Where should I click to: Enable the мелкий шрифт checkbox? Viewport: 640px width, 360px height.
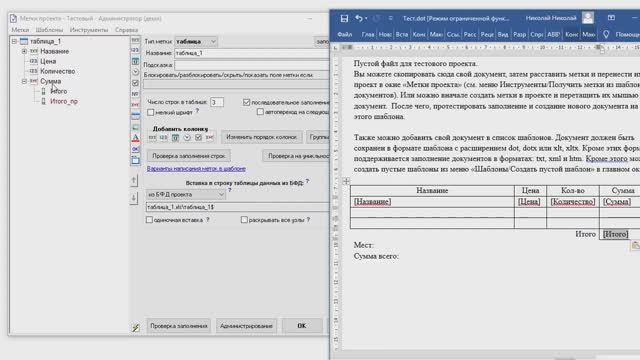[x=151, y=112]
